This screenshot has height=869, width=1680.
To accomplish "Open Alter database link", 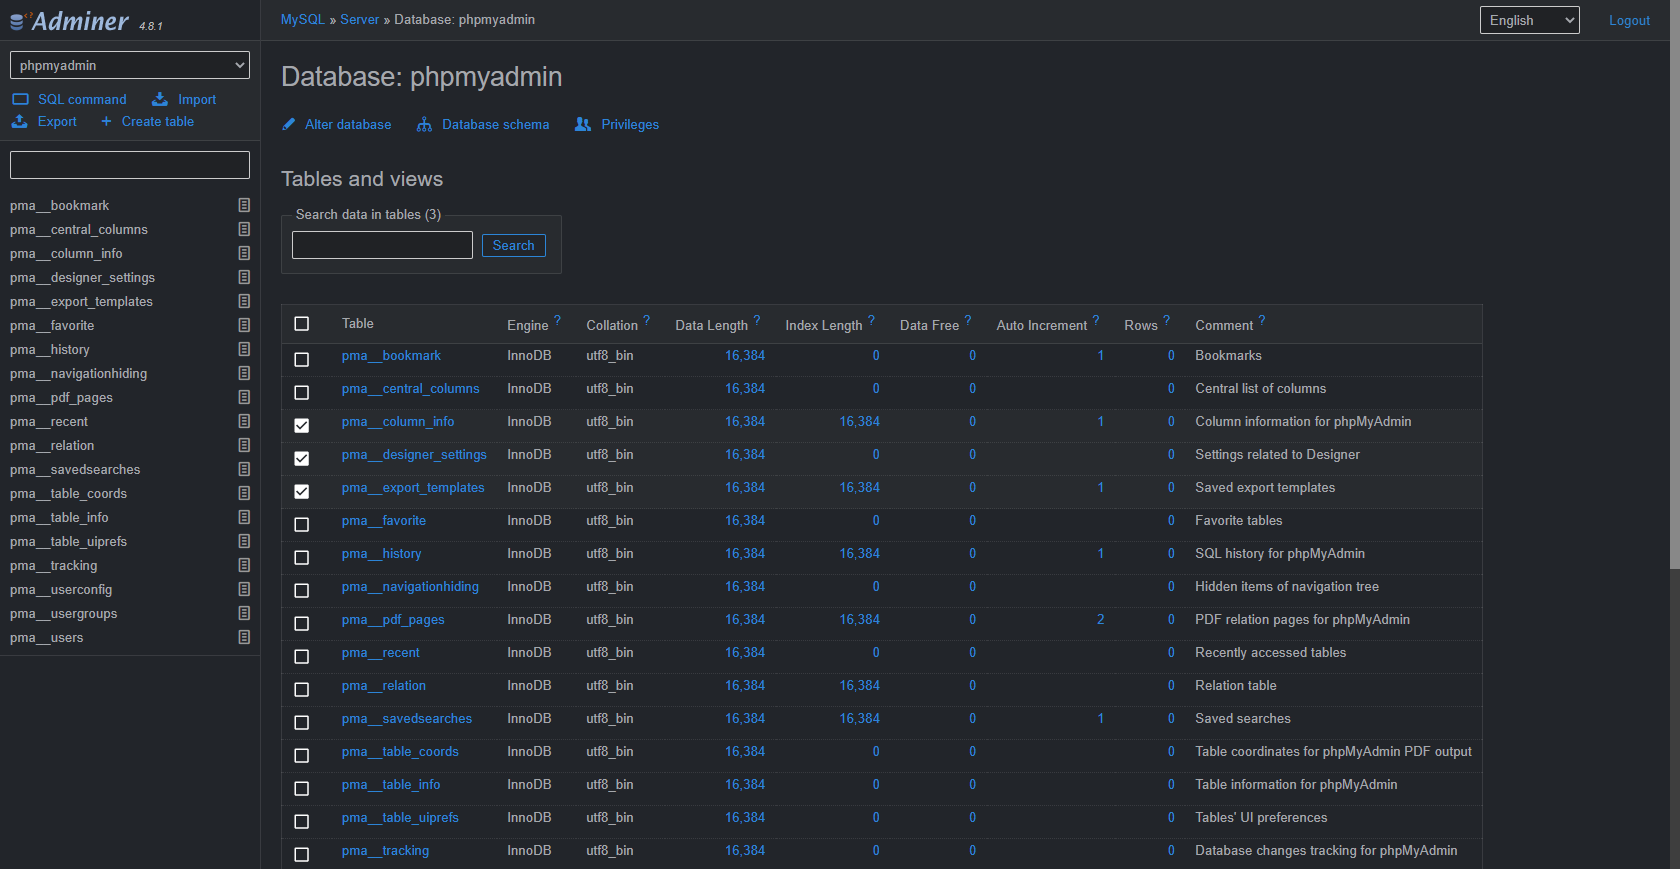I will click(337, 124).
